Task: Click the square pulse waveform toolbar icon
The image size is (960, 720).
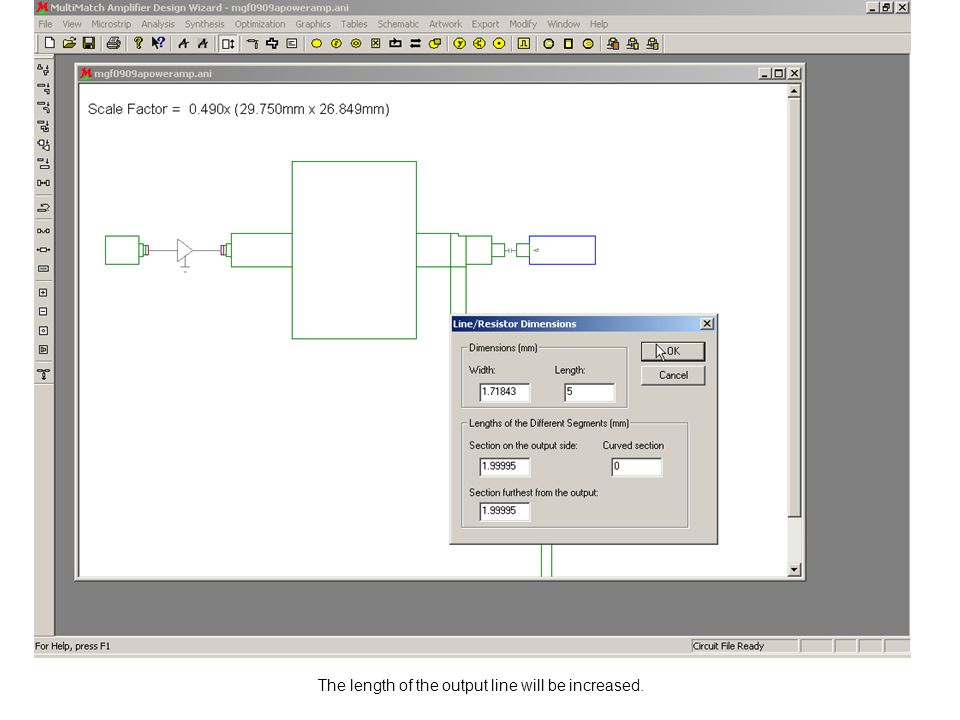Action: click(523, 43)
